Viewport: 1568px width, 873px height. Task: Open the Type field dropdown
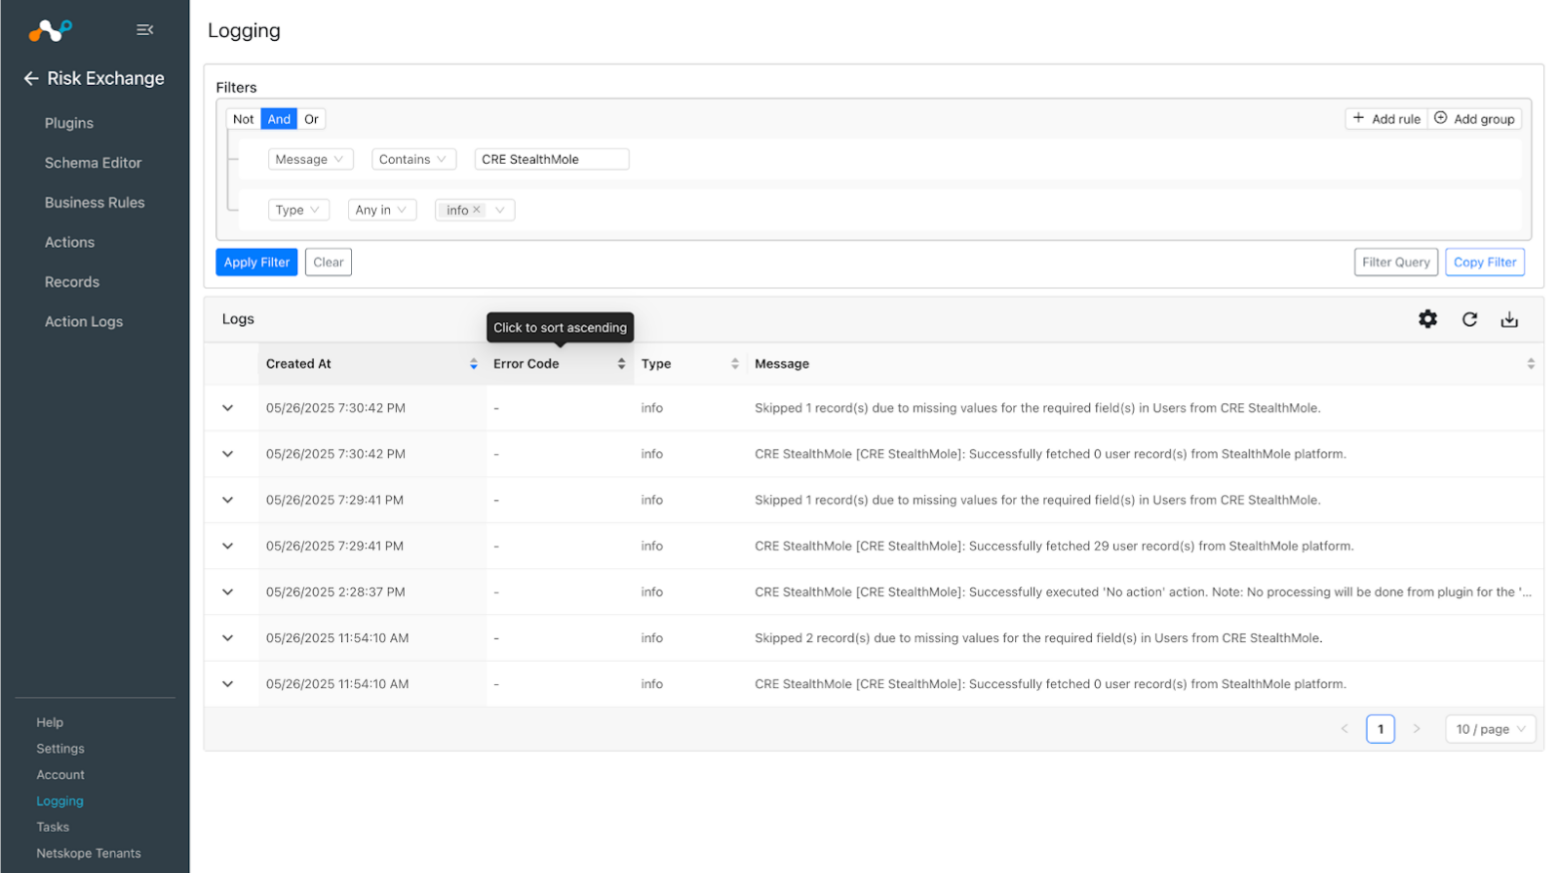[298, 210]
